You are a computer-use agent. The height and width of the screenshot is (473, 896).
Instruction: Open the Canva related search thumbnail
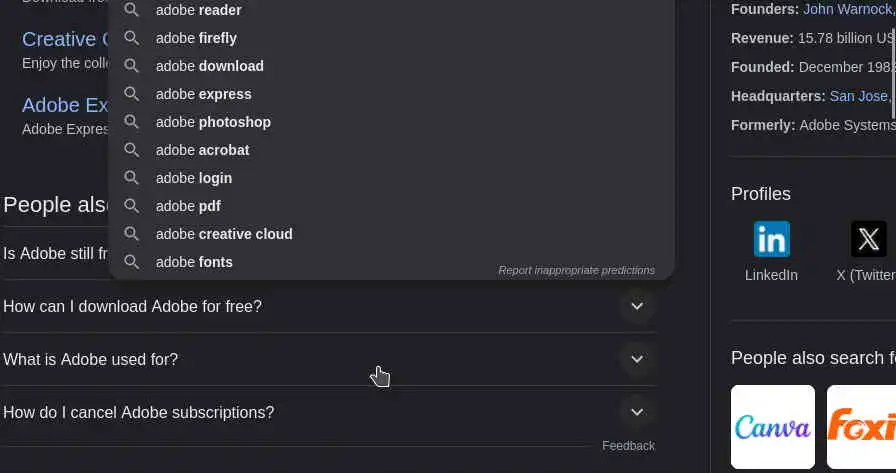click(772, 427)
